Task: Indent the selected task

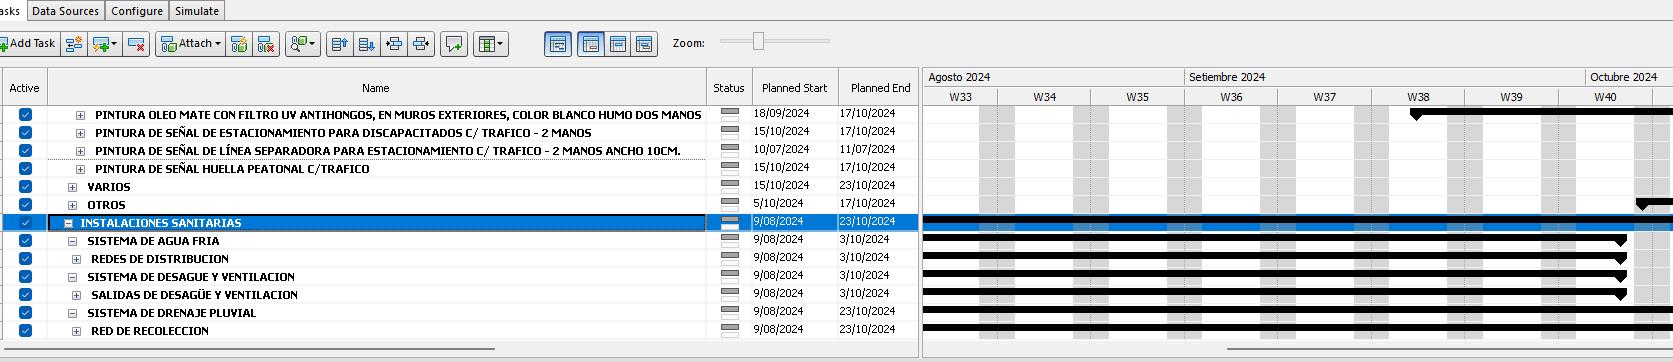Action: (x=394, y=44)
